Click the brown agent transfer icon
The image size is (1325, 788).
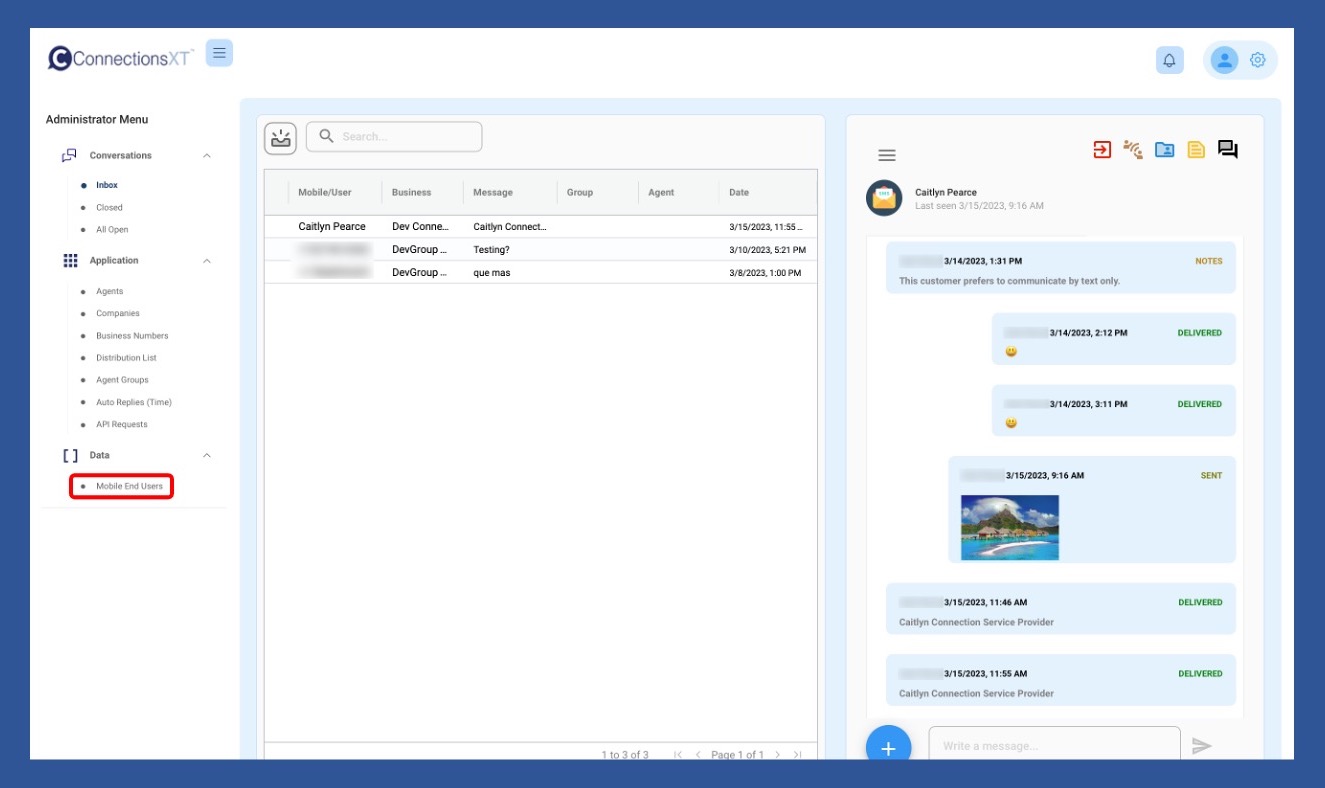coord(1133,150)
